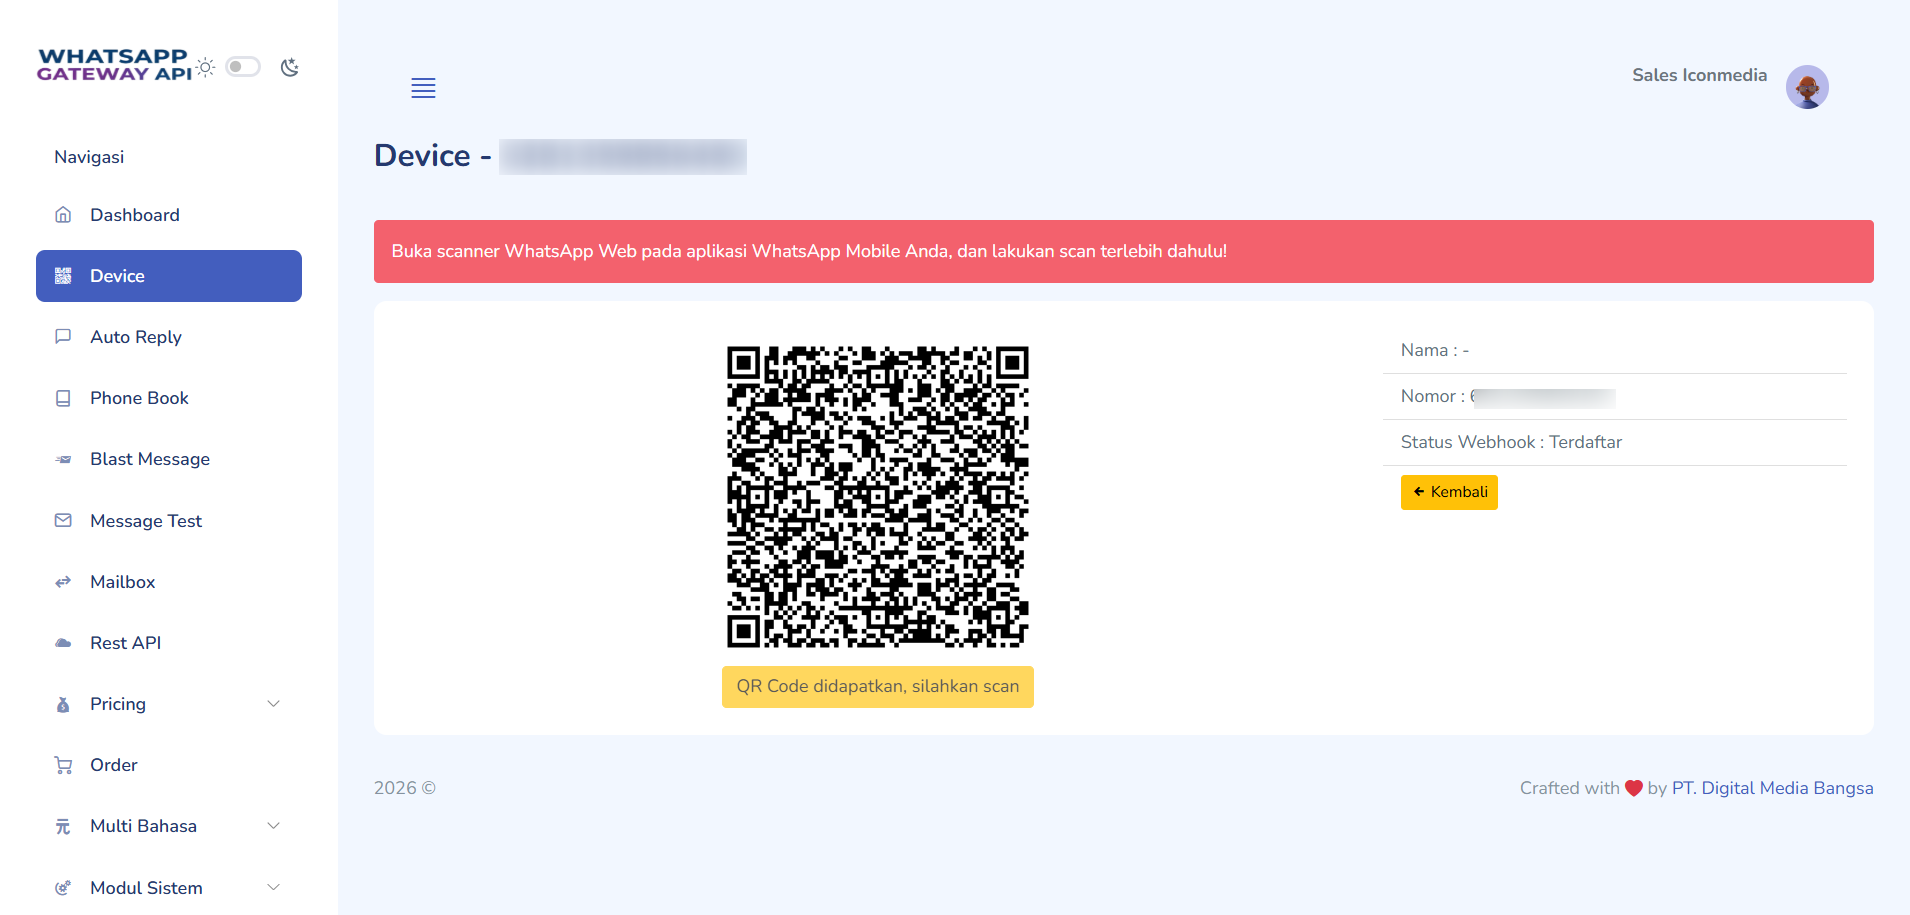
Task: Expand the Multi Bahasa submenu chevron
Action: tap(273, 826)
